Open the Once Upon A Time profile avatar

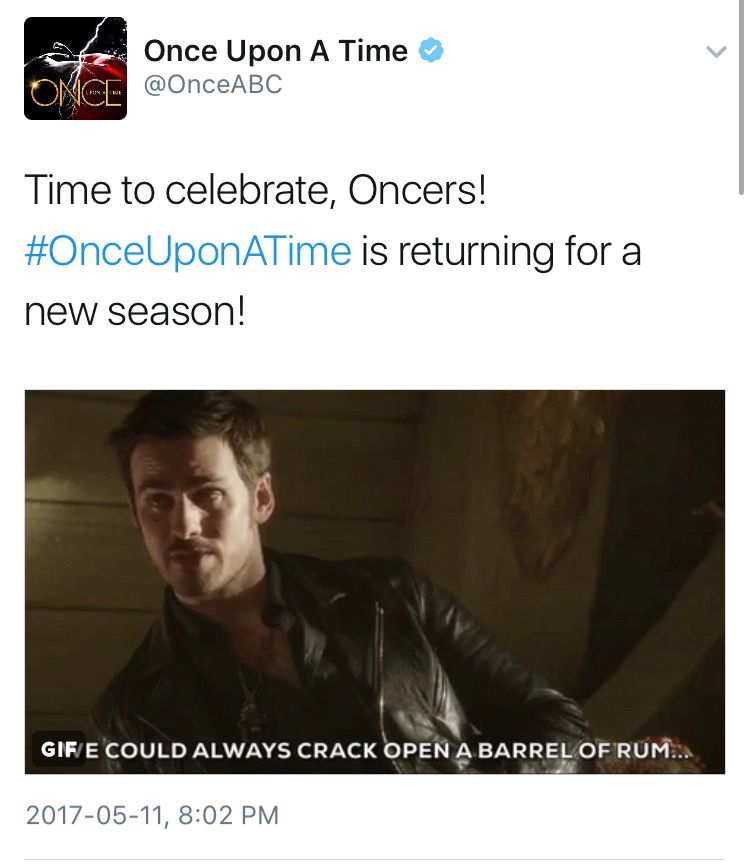(76, 68)
